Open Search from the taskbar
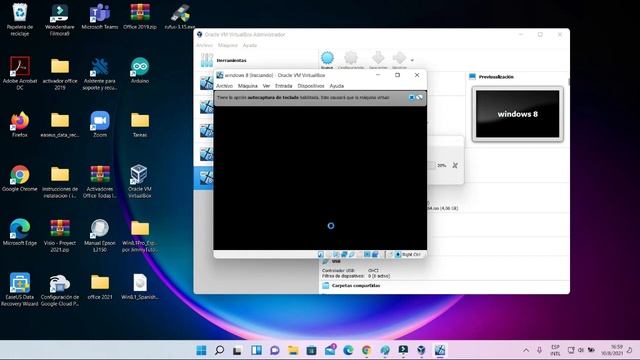The height and width of the screenshot is (360, 640). pos(220,350)
